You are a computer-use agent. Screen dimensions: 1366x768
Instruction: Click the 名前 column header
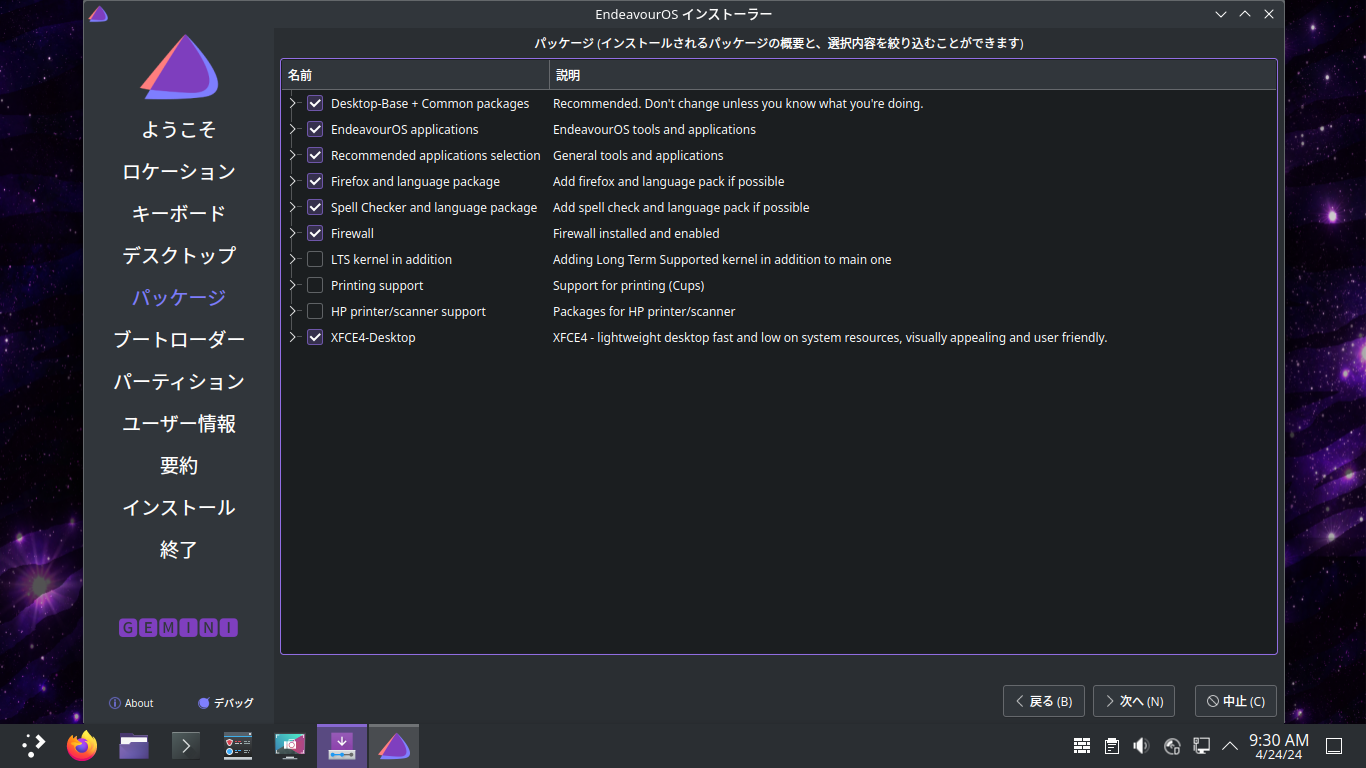pos(415,75)
